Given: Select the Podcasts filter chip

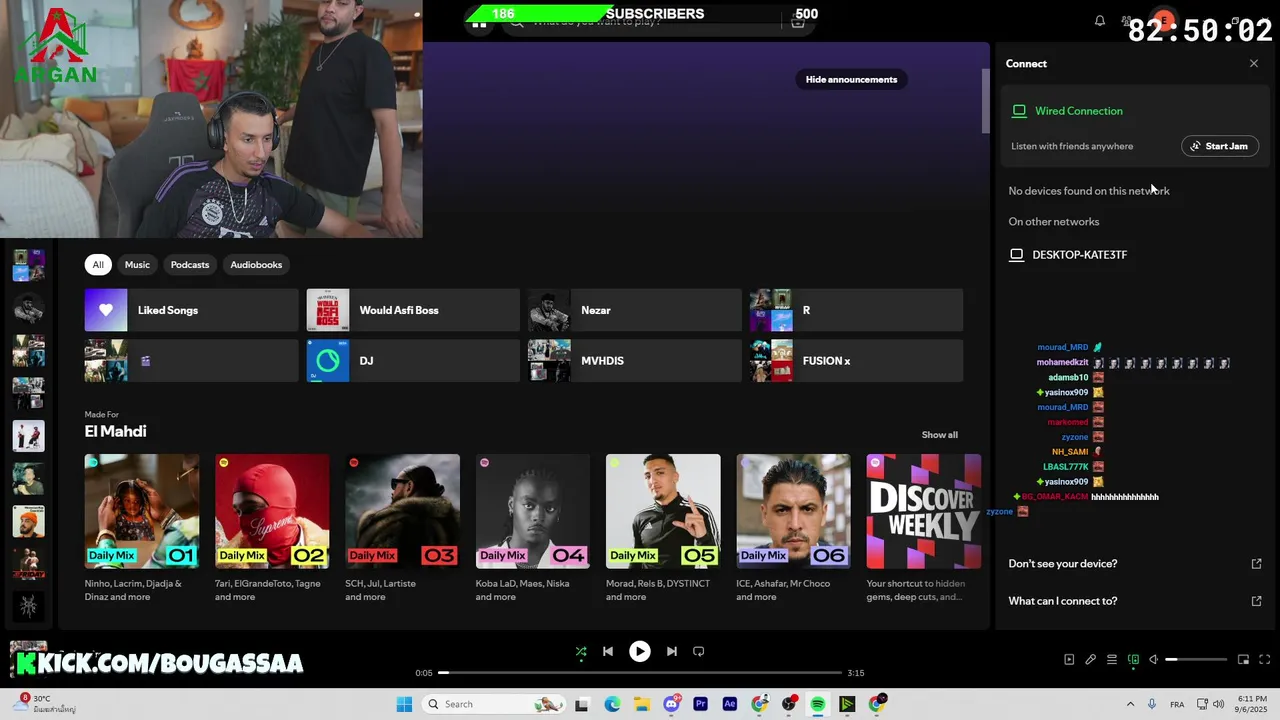Looking at the screenshot, I should coord(190,265).
